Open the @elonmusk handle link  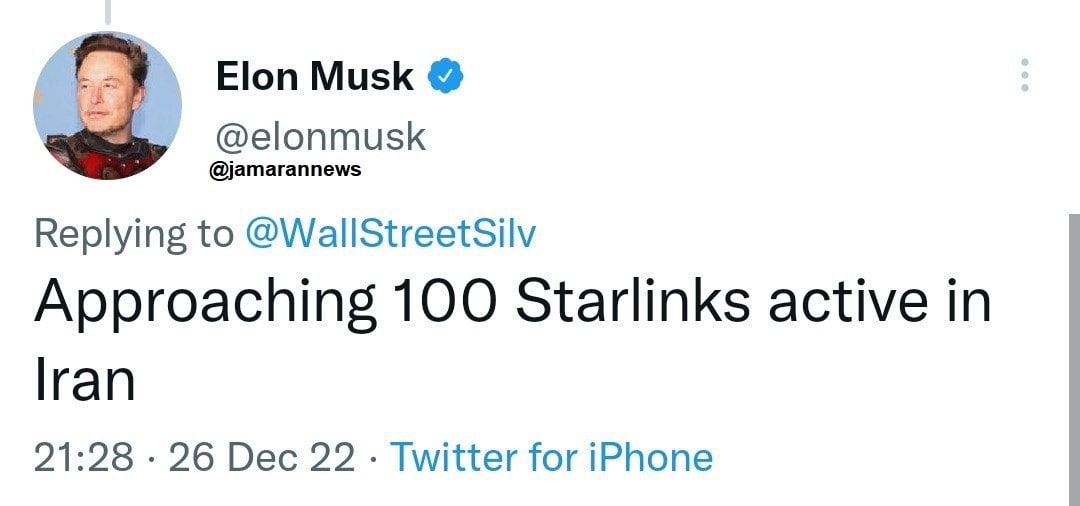(320, 136)
